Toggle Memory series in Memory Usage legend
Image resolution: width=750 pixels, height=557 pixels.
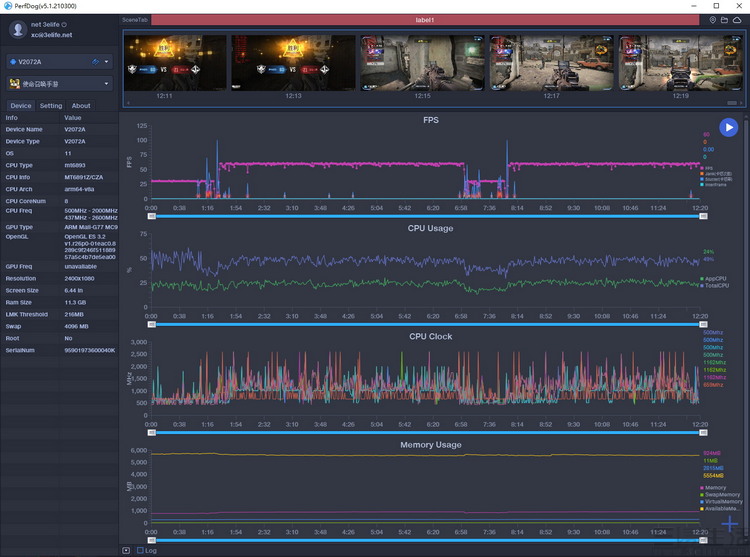[x=713, y=488]
